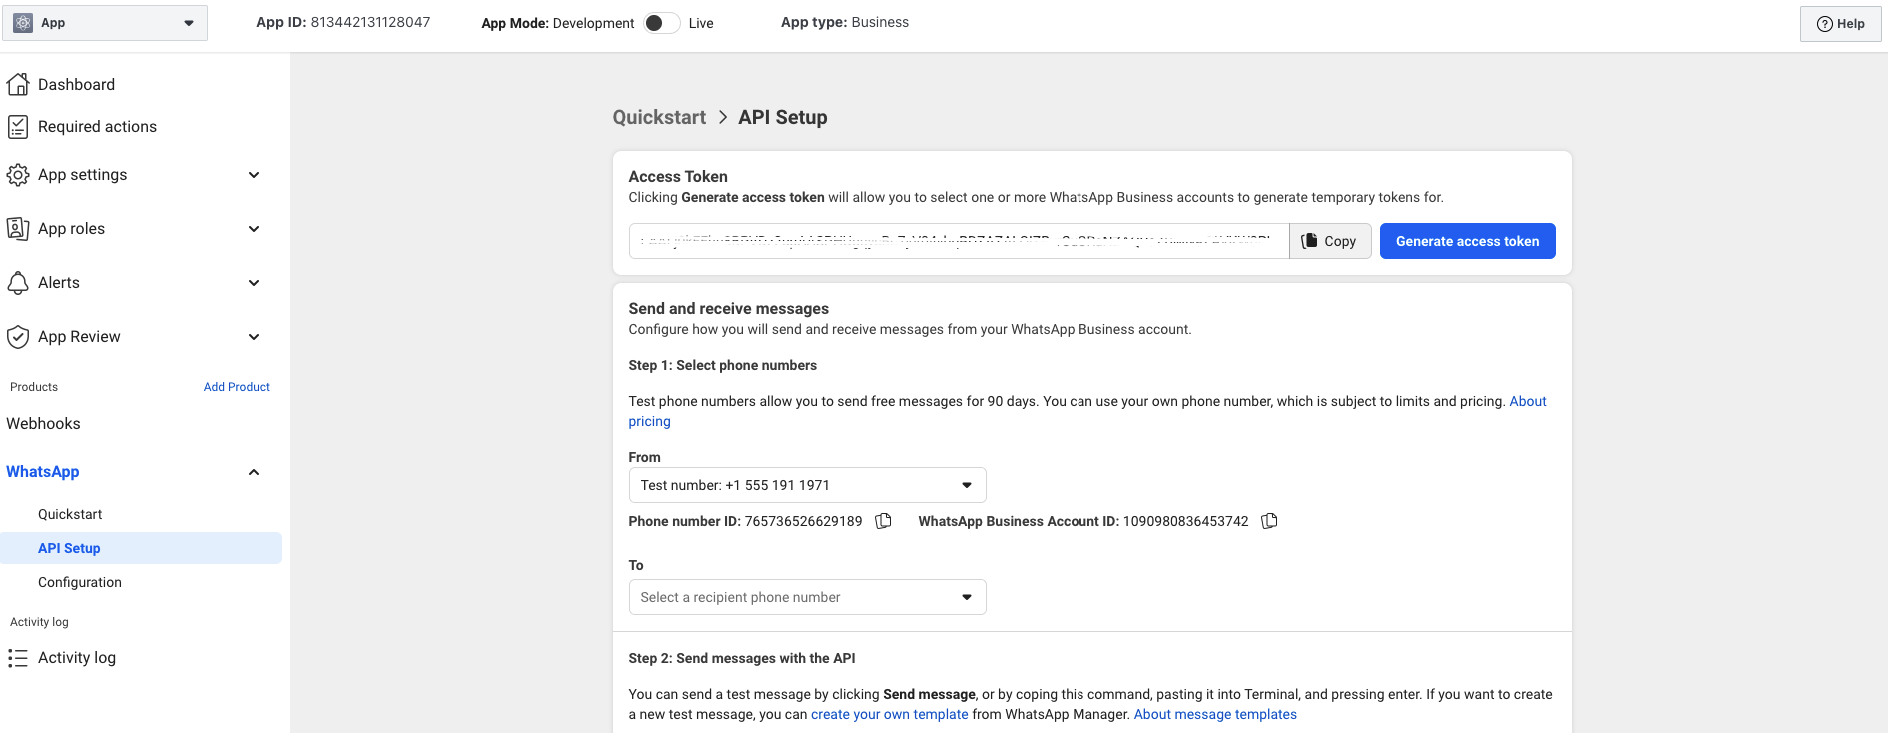Image resolution: width=1888 pixels, height=733 pixels.
Task: Collapse the WhatsApp product section
Action: 254,472
